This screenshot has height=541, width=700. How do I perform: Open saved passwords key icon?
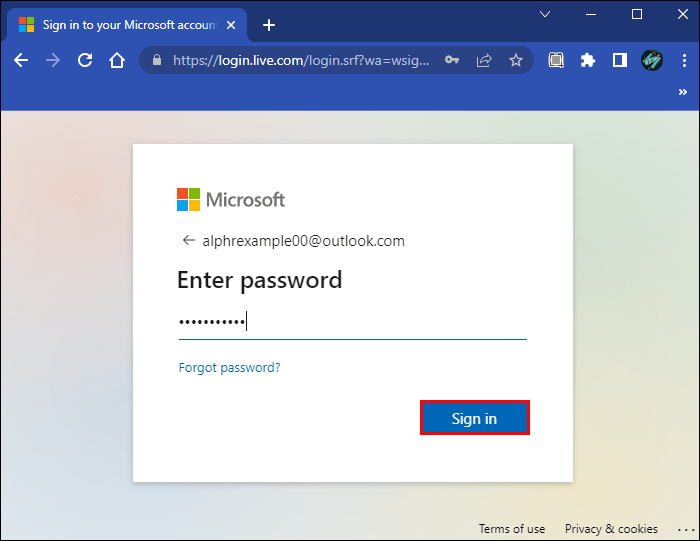pyautogui.click(x=452, y=60)
